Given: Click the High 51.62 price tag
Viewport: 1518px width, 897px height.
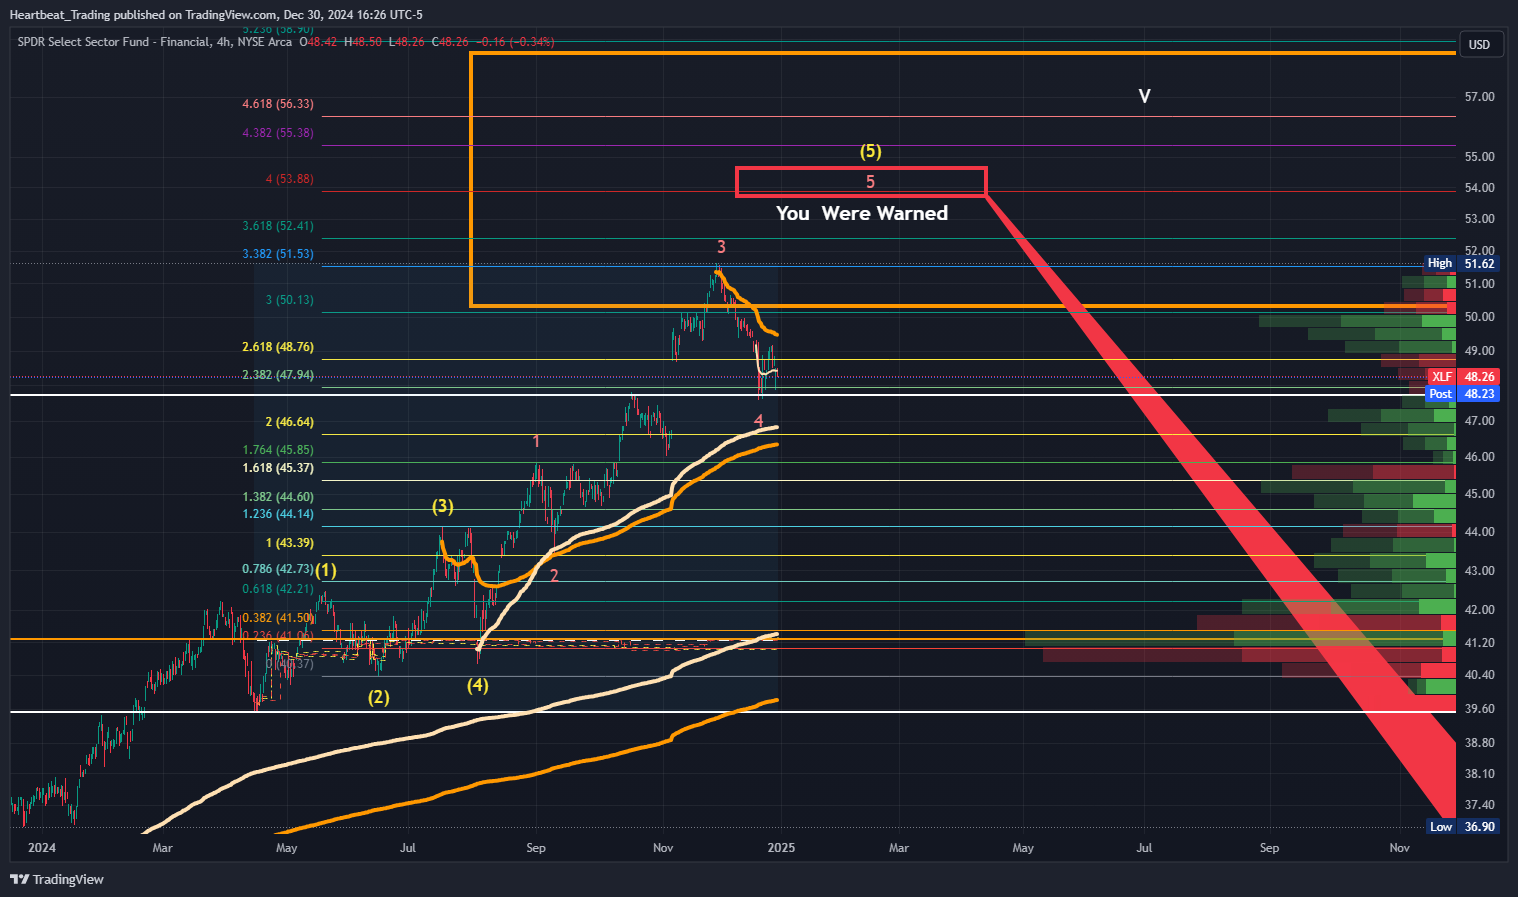Looking at the screenshot, I should coord(1461,263).
